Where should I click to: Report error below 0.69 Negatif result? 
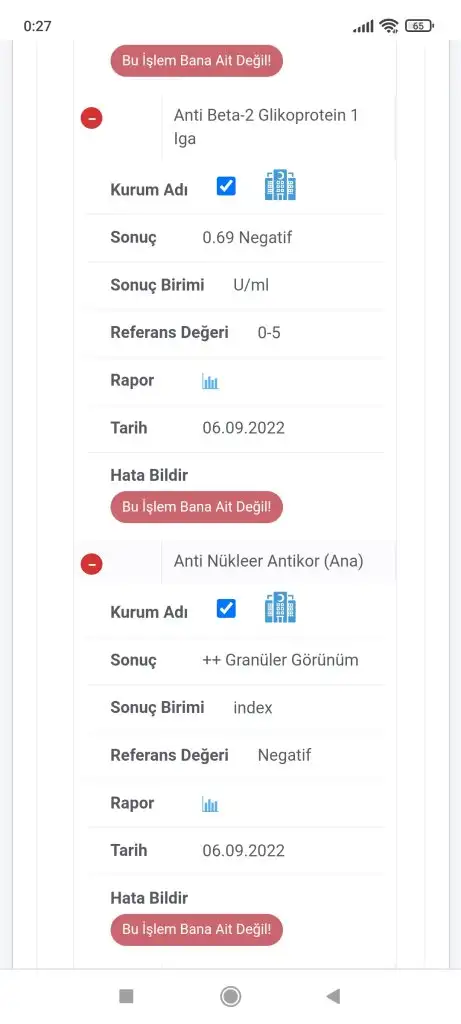click(197, 507)
